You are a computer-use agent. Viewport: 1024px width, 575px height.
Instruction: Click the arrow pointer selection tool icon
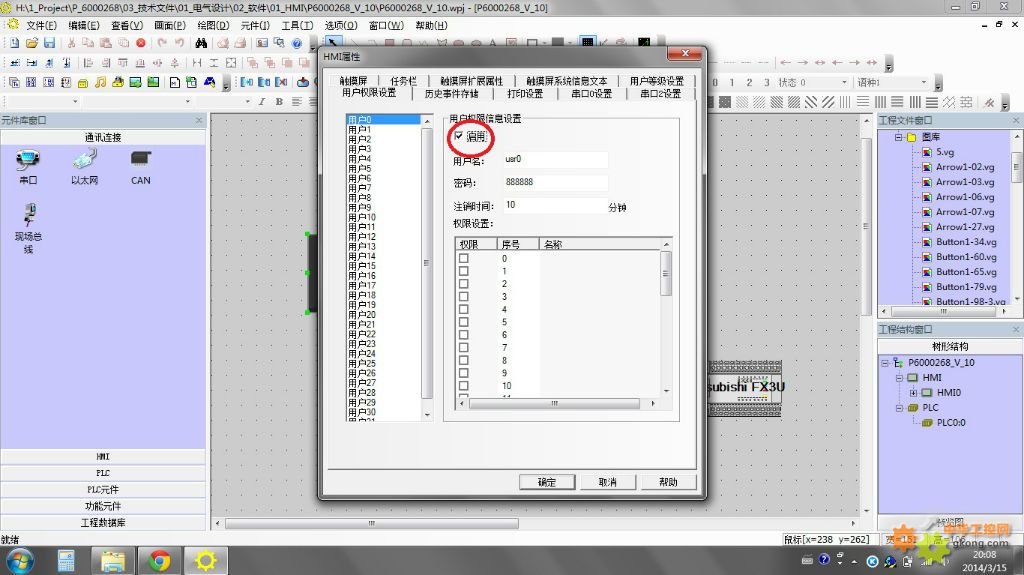pyautogui.click(x=332, y=43)
